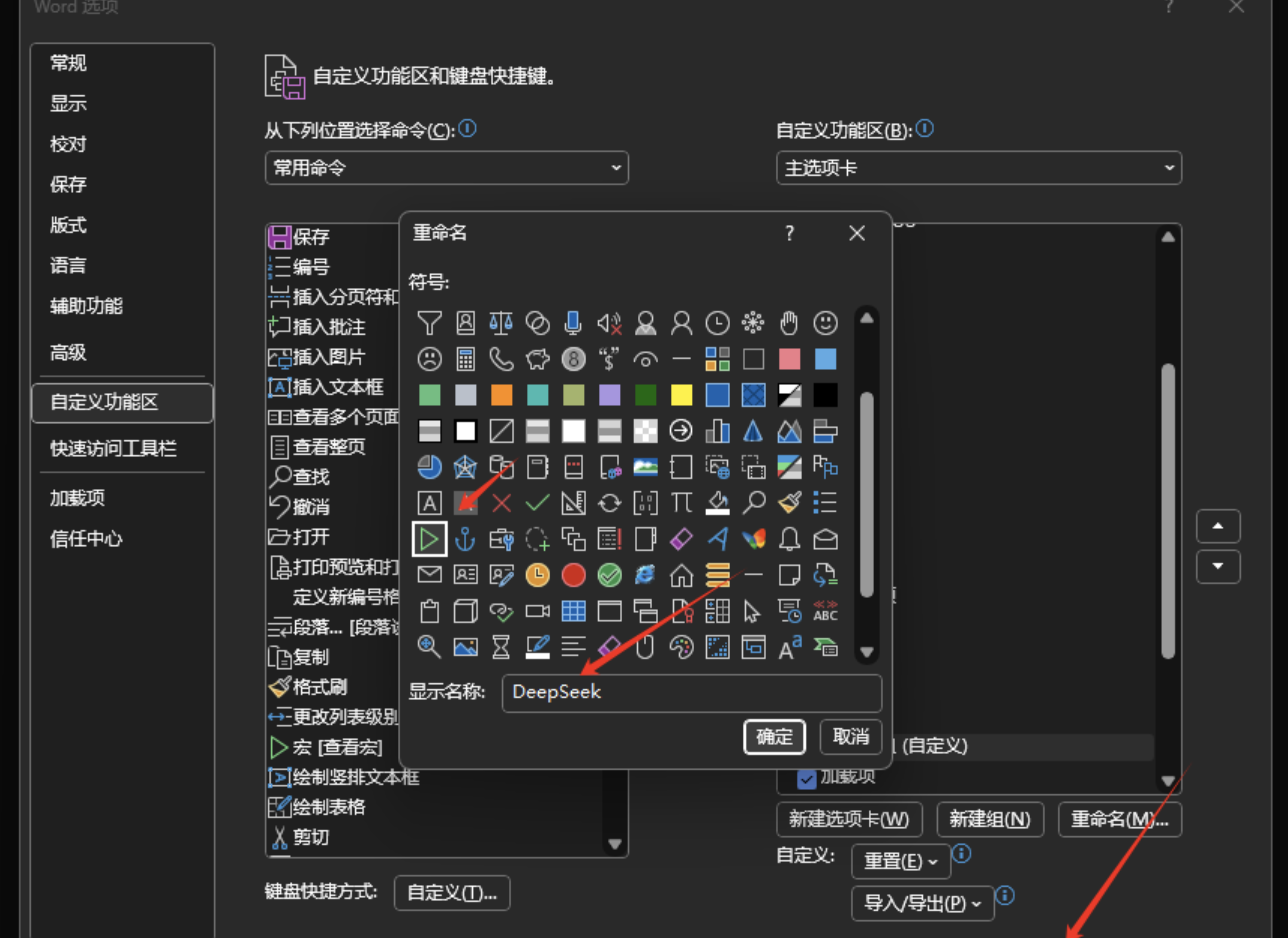Pick the funnel filter symbol
Screen dimensions: 1288x938
pos(429,322)
